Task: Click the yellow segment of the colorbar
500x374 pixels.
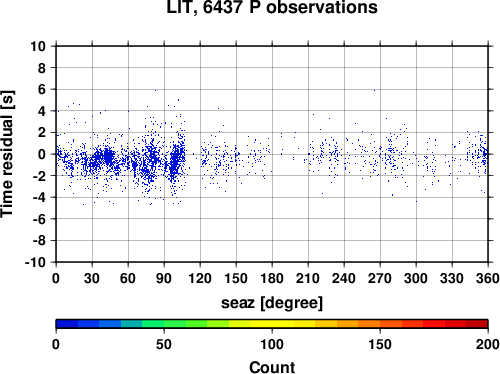Action: pyautogui.click(x=272, y=324)
